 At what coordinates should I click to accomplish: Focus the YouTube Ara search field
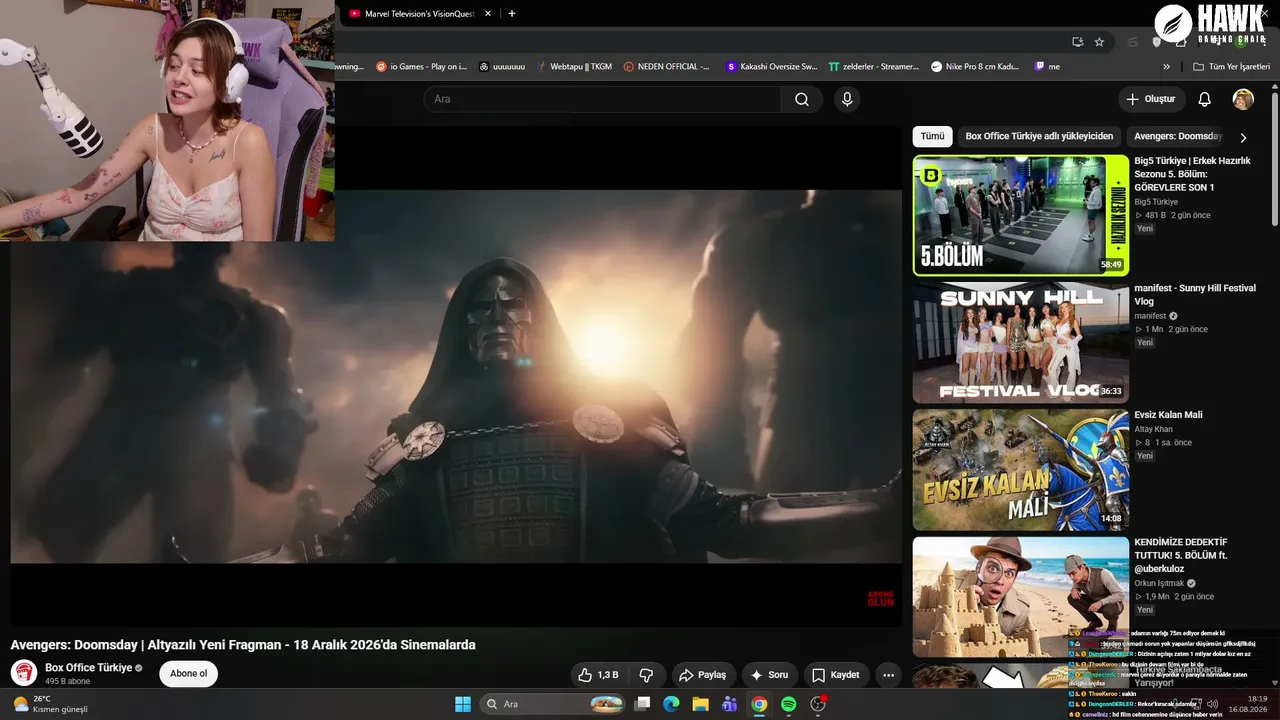click(x=602, y=99)
